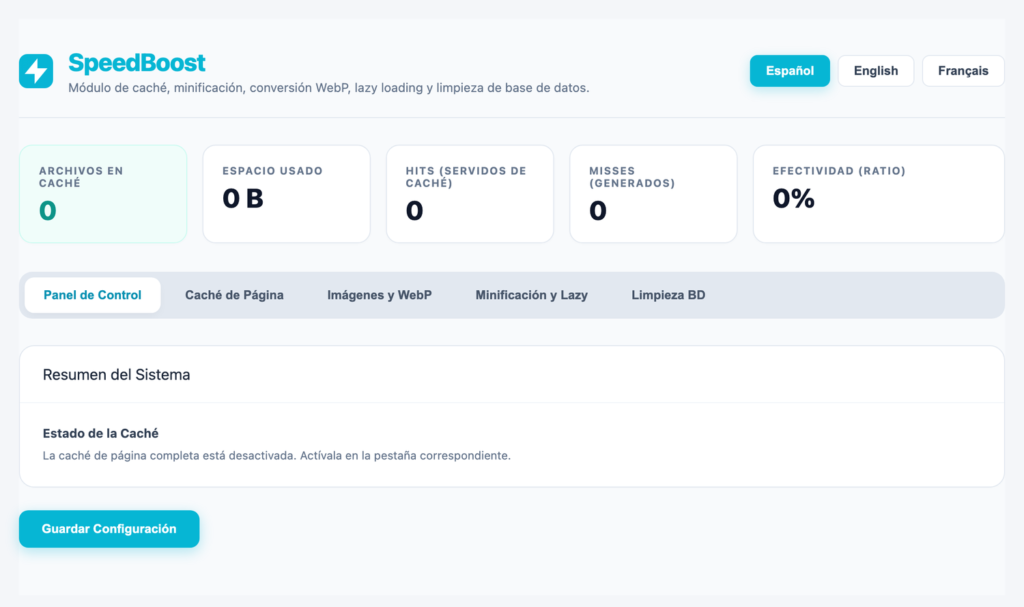The width and height of the screenshot is (1024, 607).
Task: Open the Panel de Control tab
Action: tap(93, 295)
